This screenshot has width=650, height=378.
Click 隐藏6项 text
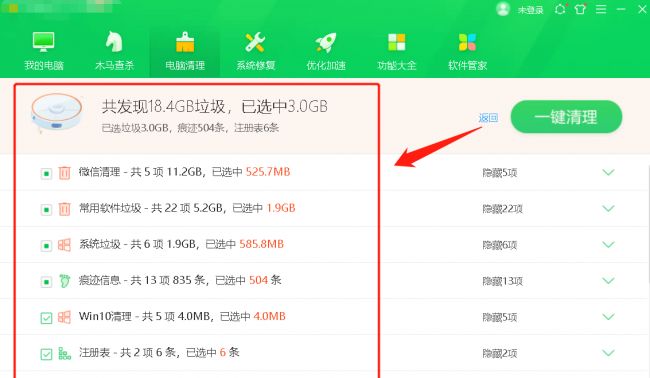pos(500,245)
